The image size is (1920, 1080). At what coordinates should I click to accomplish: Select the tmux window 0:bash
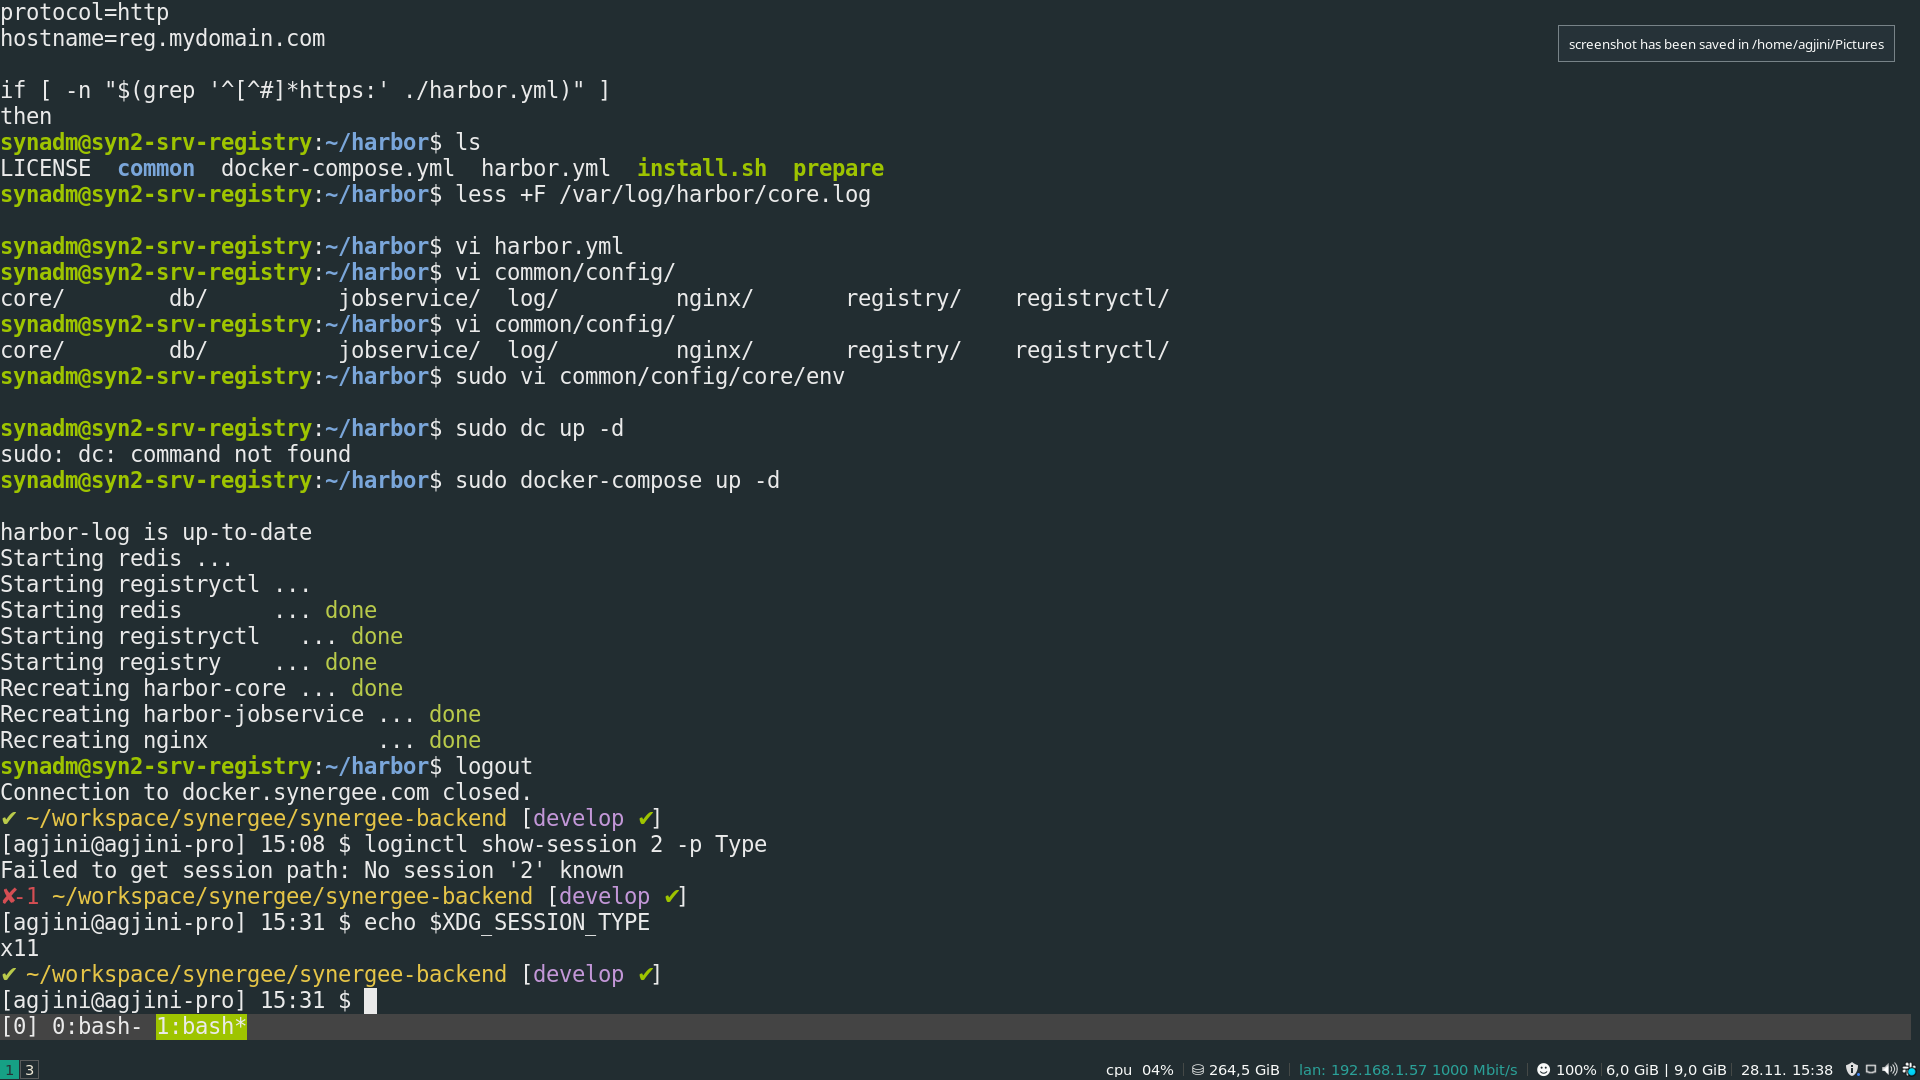(95, 1026)
